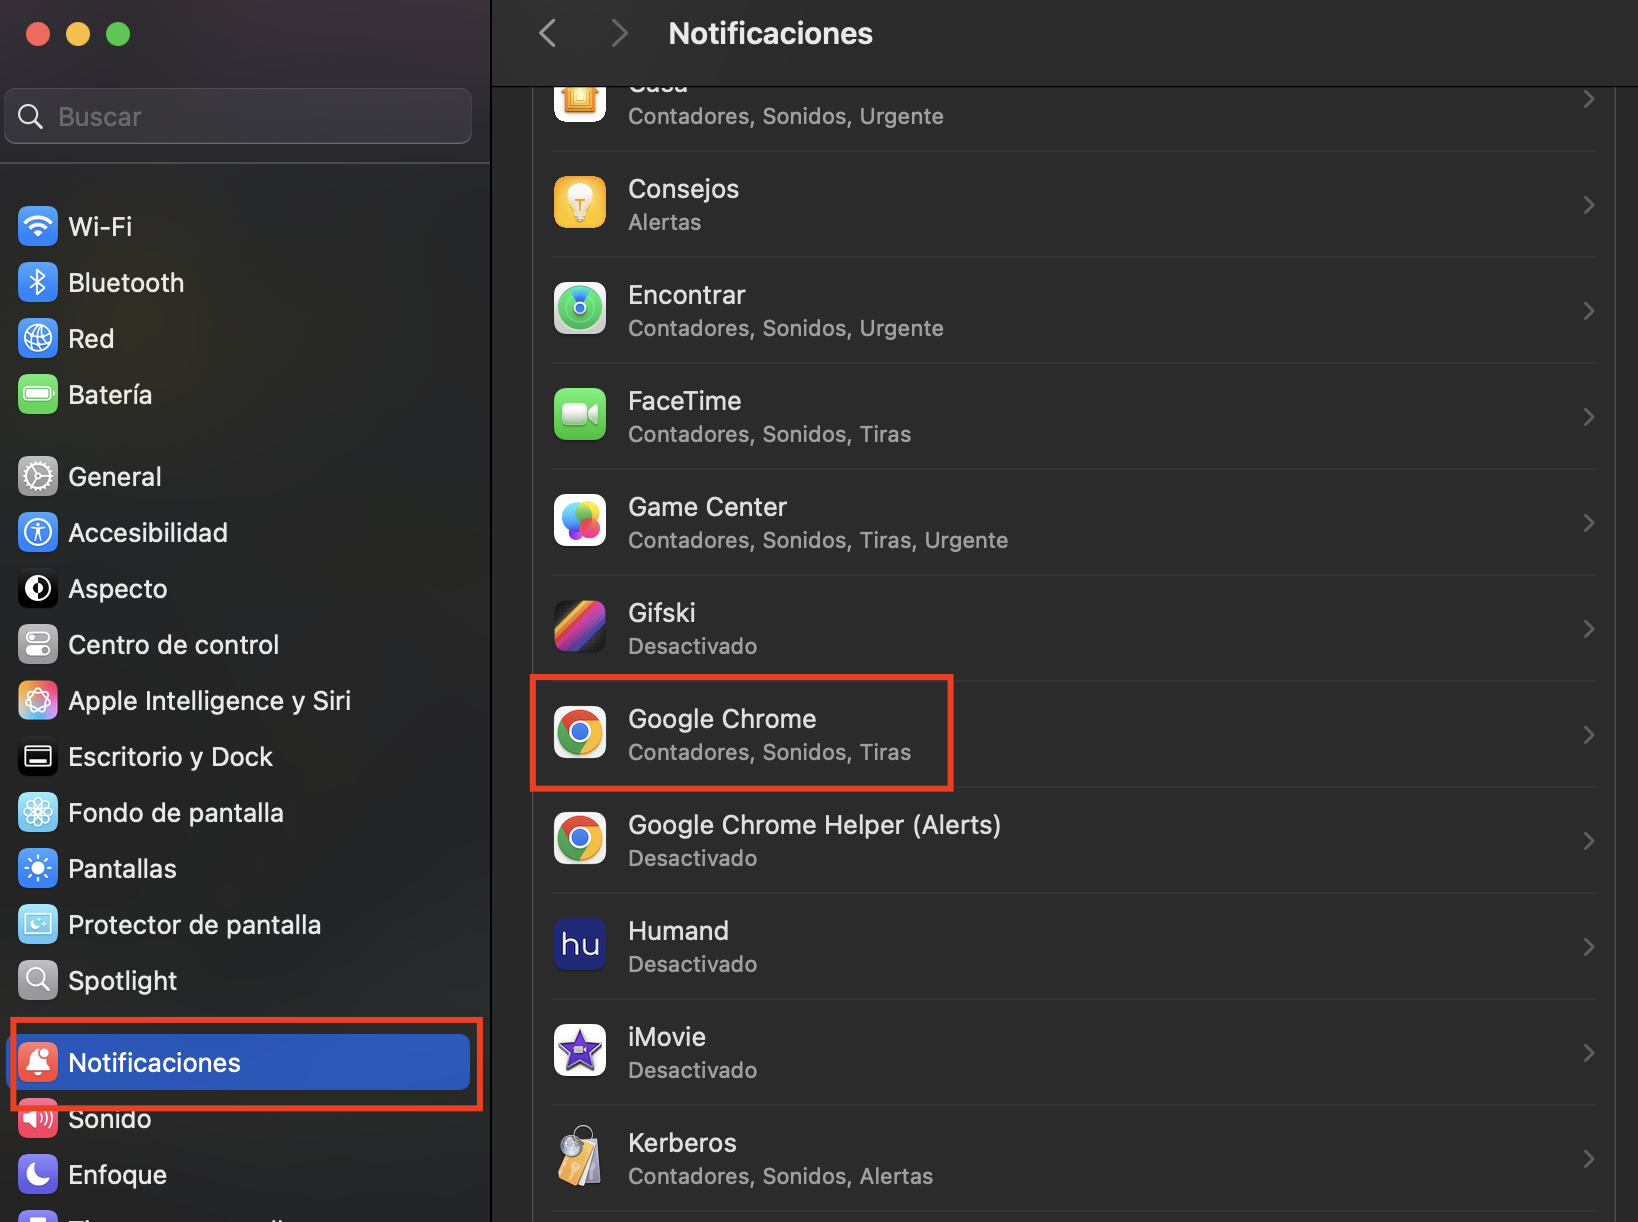Viewport: 1638px width, 1222px height.
Task: Open Wi-Fi settings in sidebar
Action: [x=100, y=227]
